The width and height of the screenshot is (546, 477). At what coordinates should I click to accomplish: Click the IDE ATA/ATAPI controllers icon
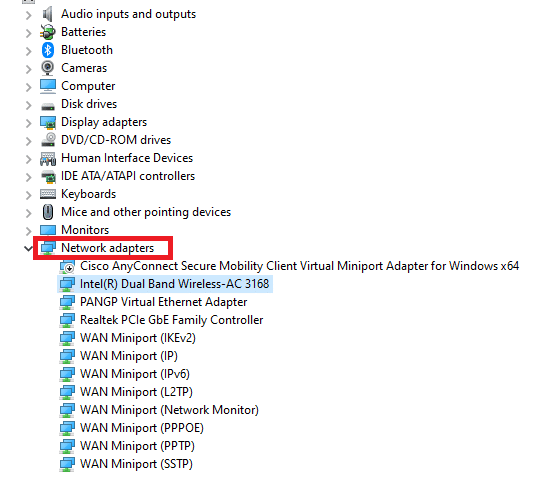coord(48,177)
